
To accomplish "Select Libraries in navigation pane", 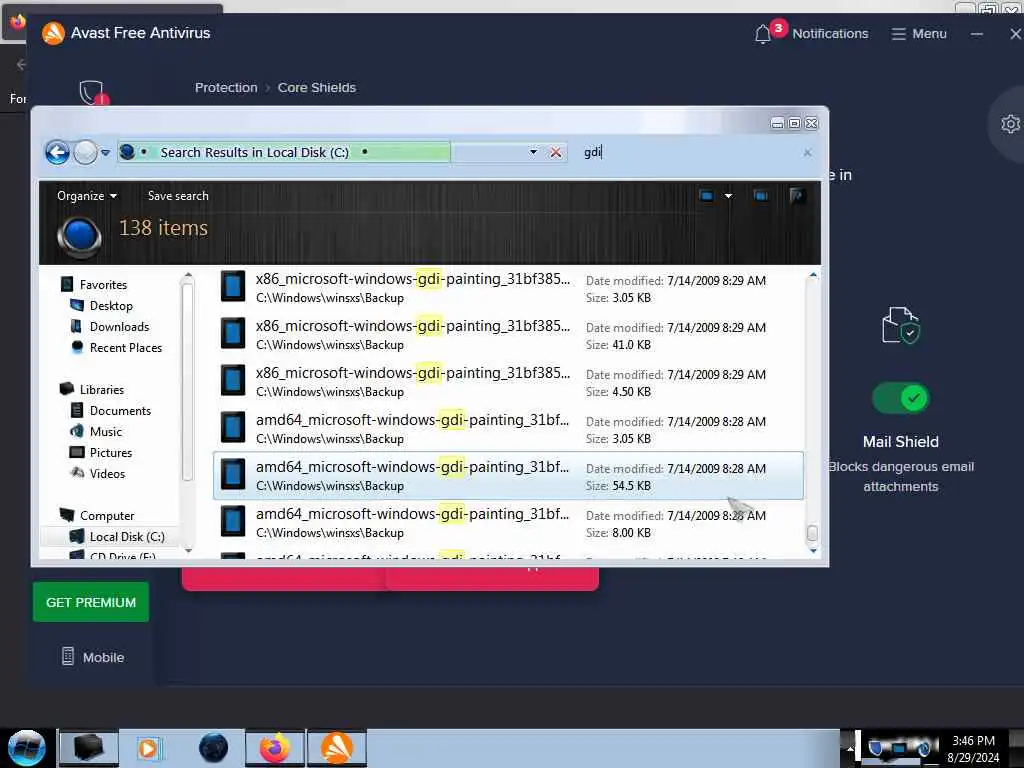I will coord(101,389).
